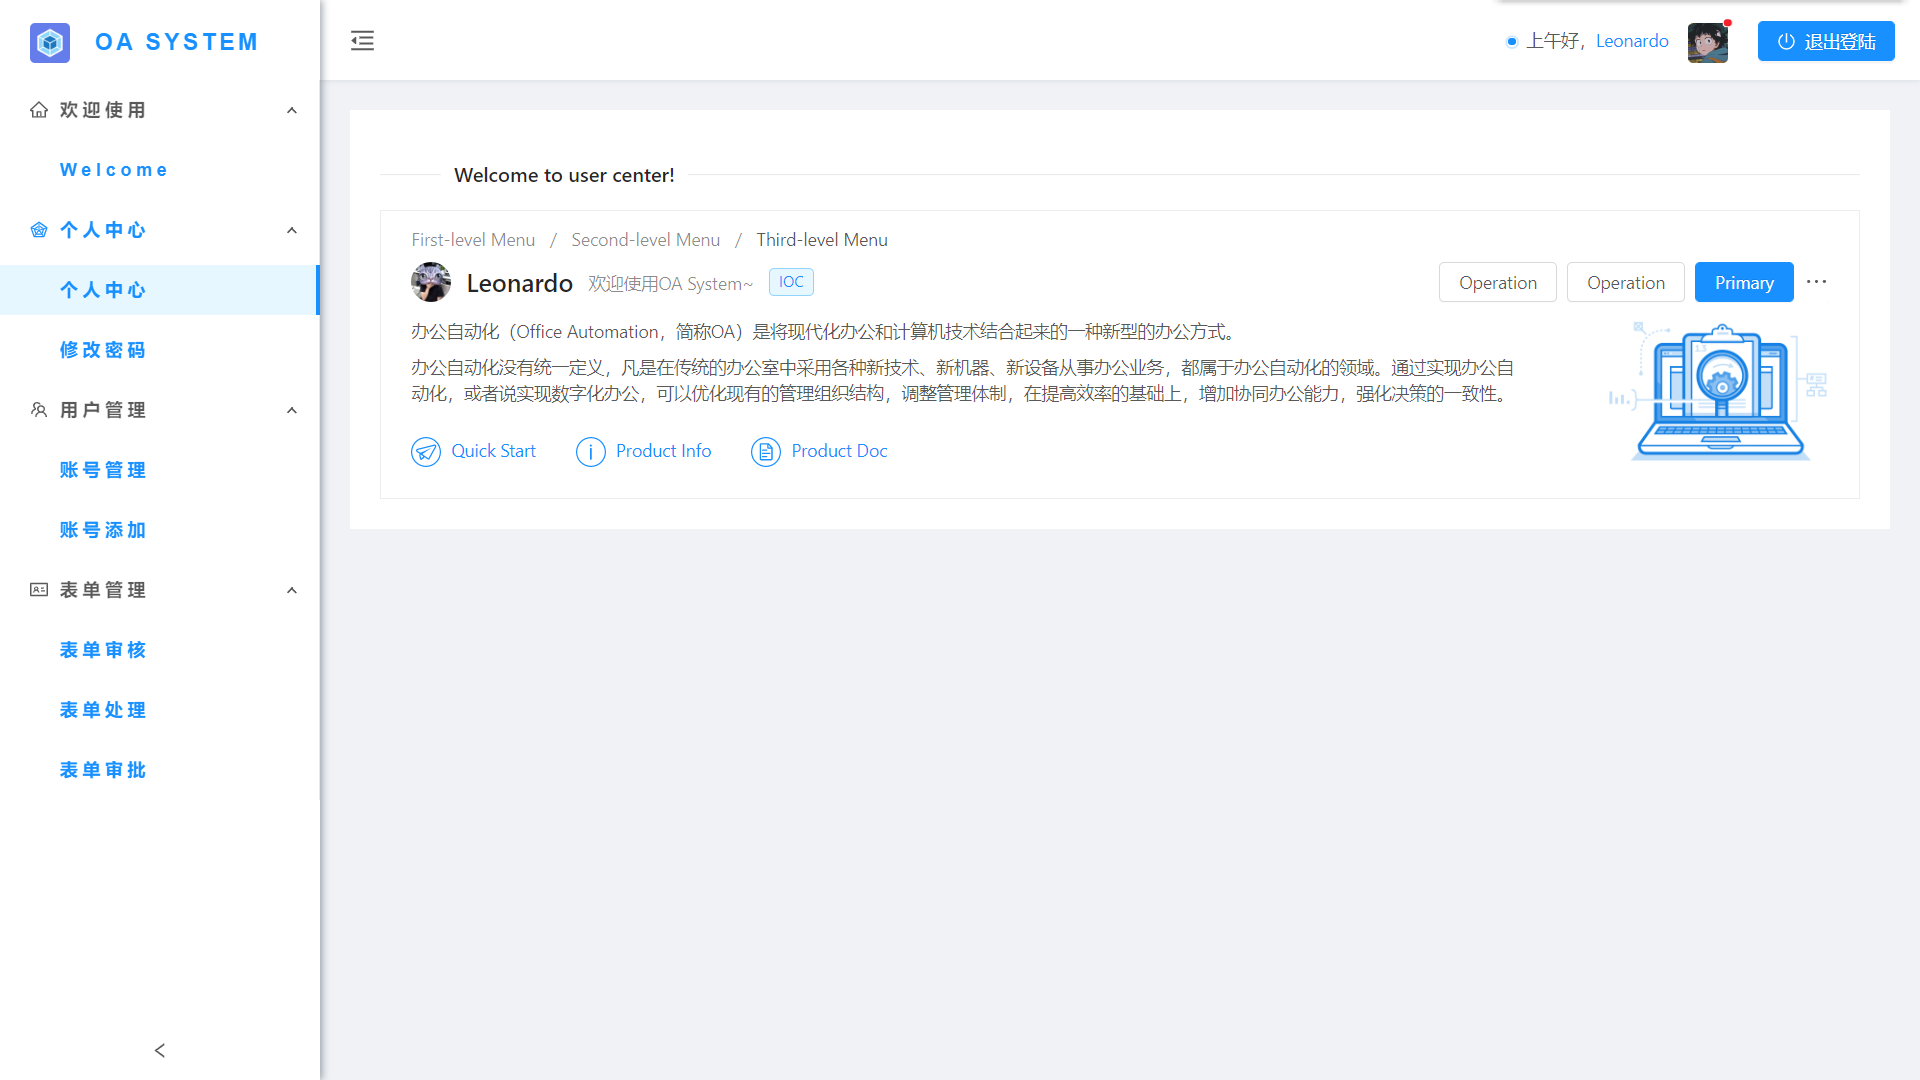1920x1080 pixels.
Task: Click Second-level Menu breadcrumb link
Action: pos(645,240)
